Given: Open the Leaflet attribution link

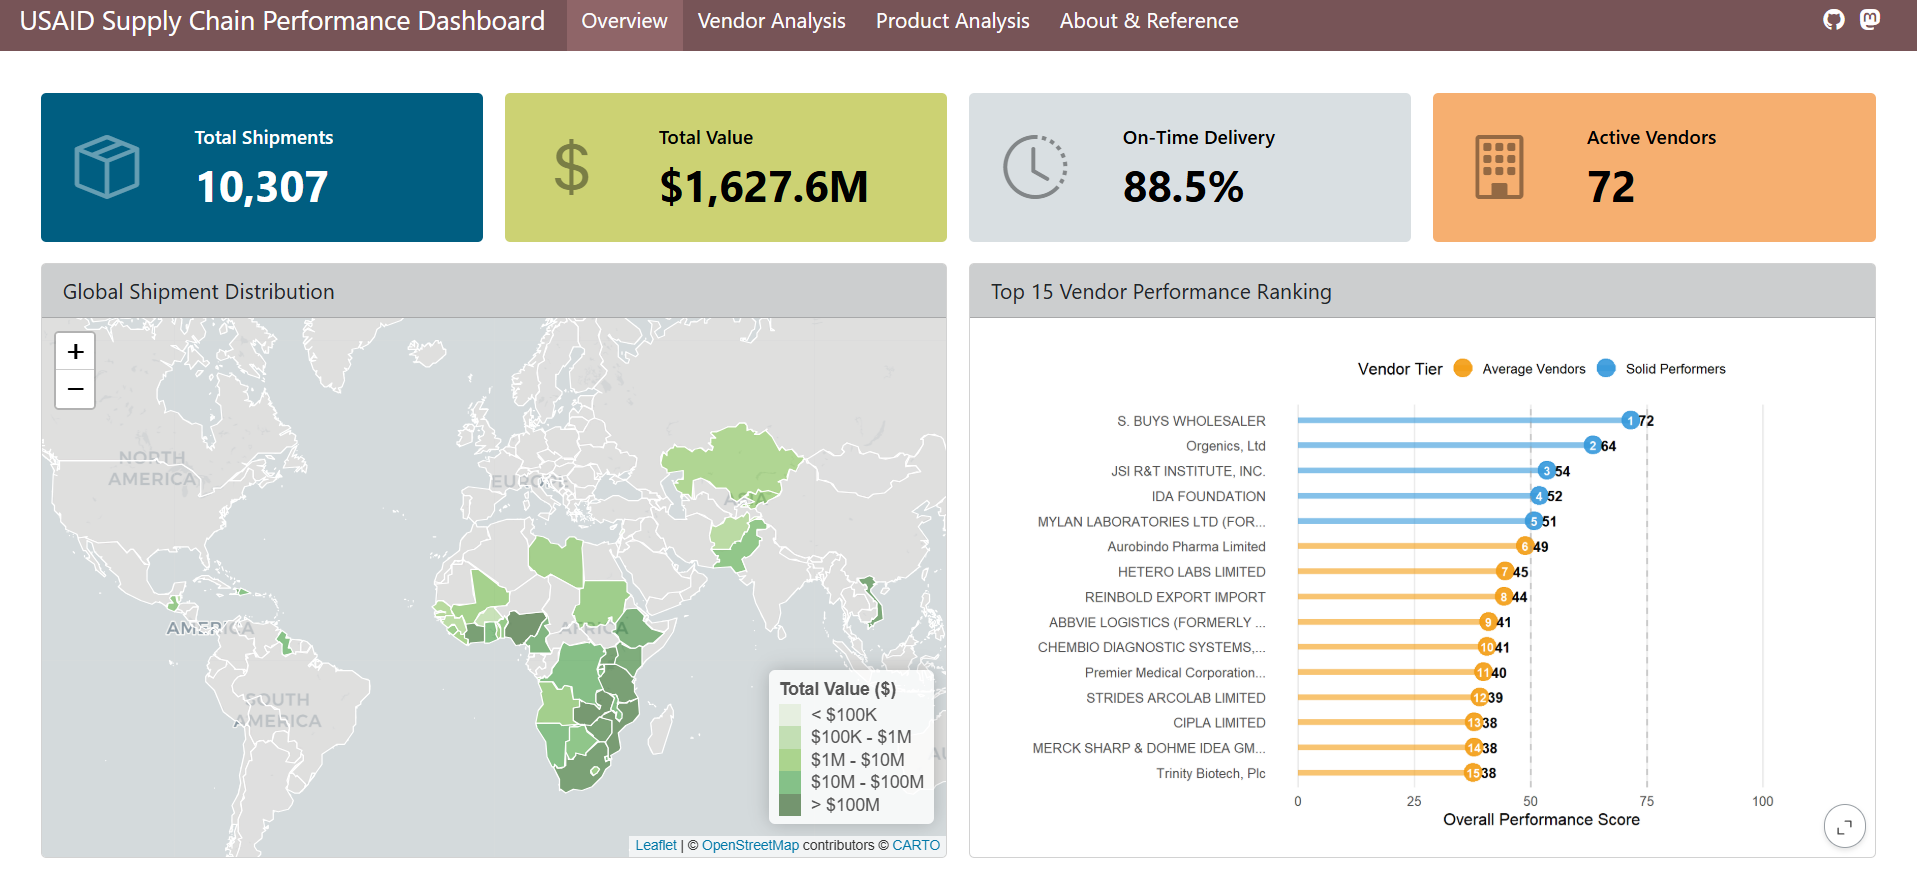Looking at the screenshot, I should [655, 845].
